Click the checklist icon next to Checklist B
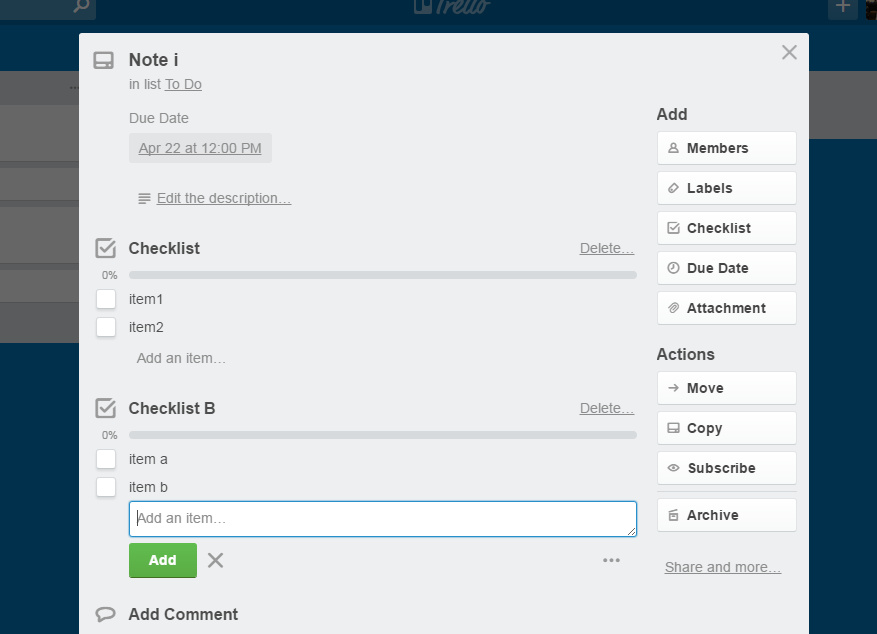The width and height of the screenshot is (877, 634). point(105,408)
